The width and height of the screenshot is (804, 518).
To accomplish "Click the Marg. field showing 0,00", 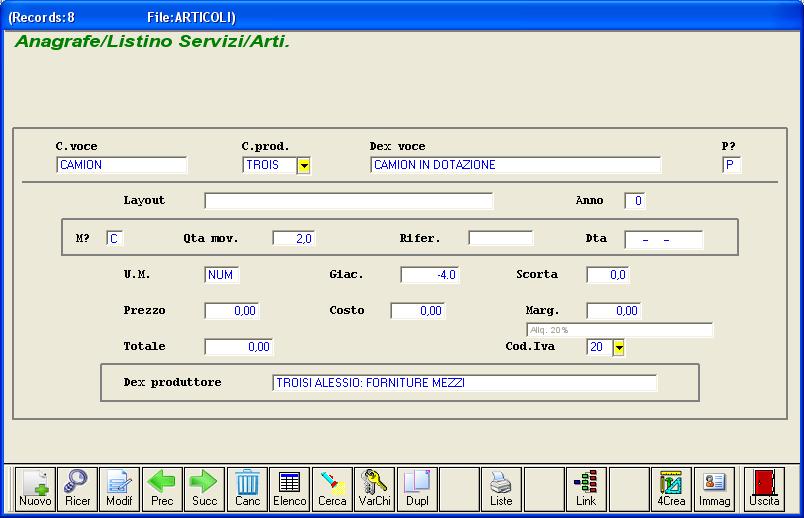I will click(x=614, y=311).
